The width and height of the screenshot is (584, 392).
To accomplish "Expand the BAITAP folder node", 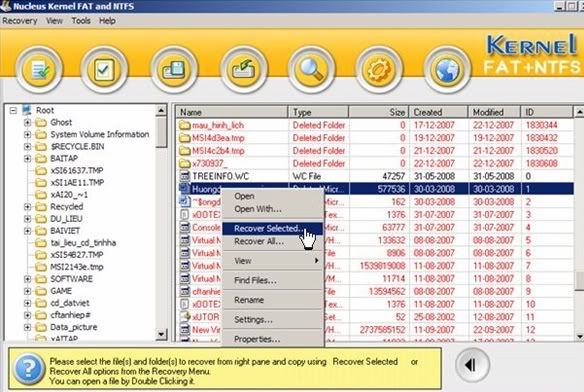I will coord(27,158).
